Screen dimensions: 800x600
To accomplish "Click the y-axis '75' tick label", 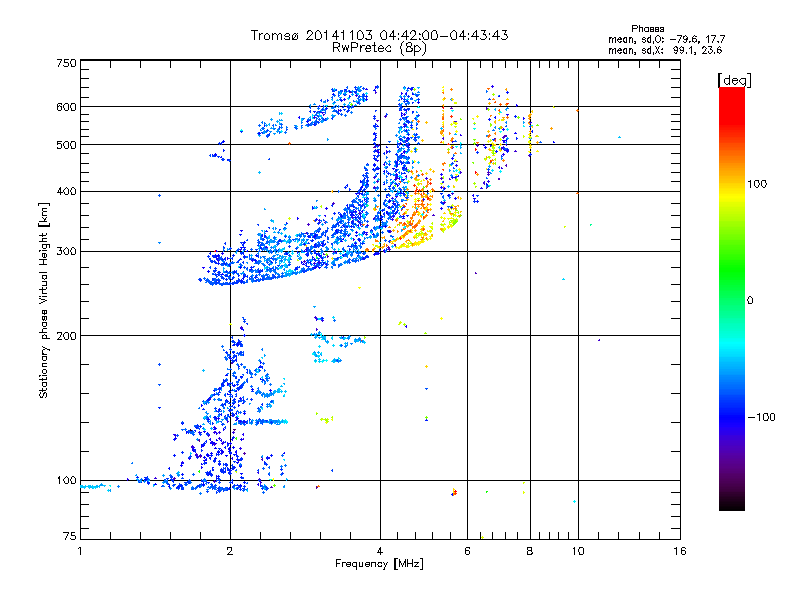I will (70, 536).
